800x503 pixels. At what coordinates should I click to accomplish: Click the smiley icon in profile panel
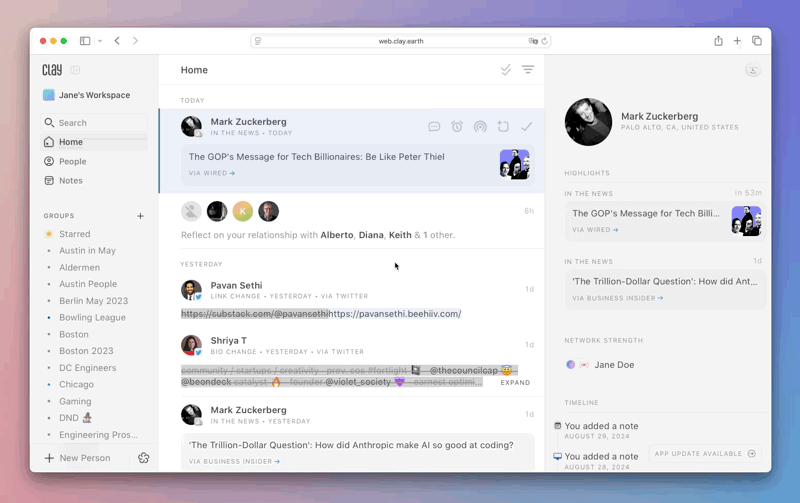pos(753,70)
